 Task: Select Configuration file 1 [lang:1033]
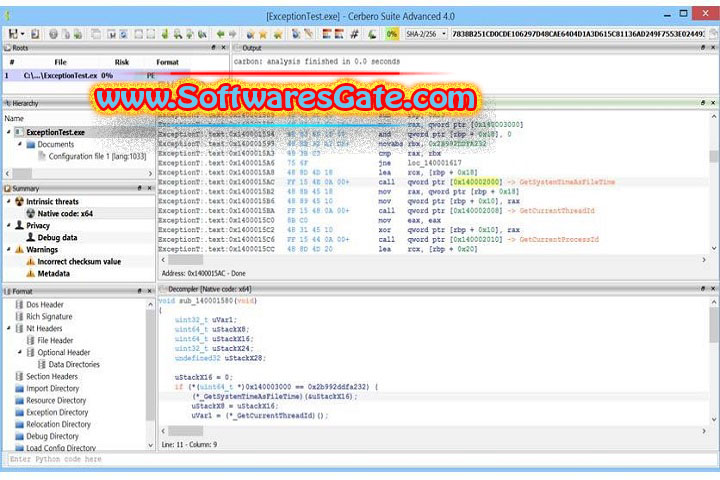[x=97, y=156]
